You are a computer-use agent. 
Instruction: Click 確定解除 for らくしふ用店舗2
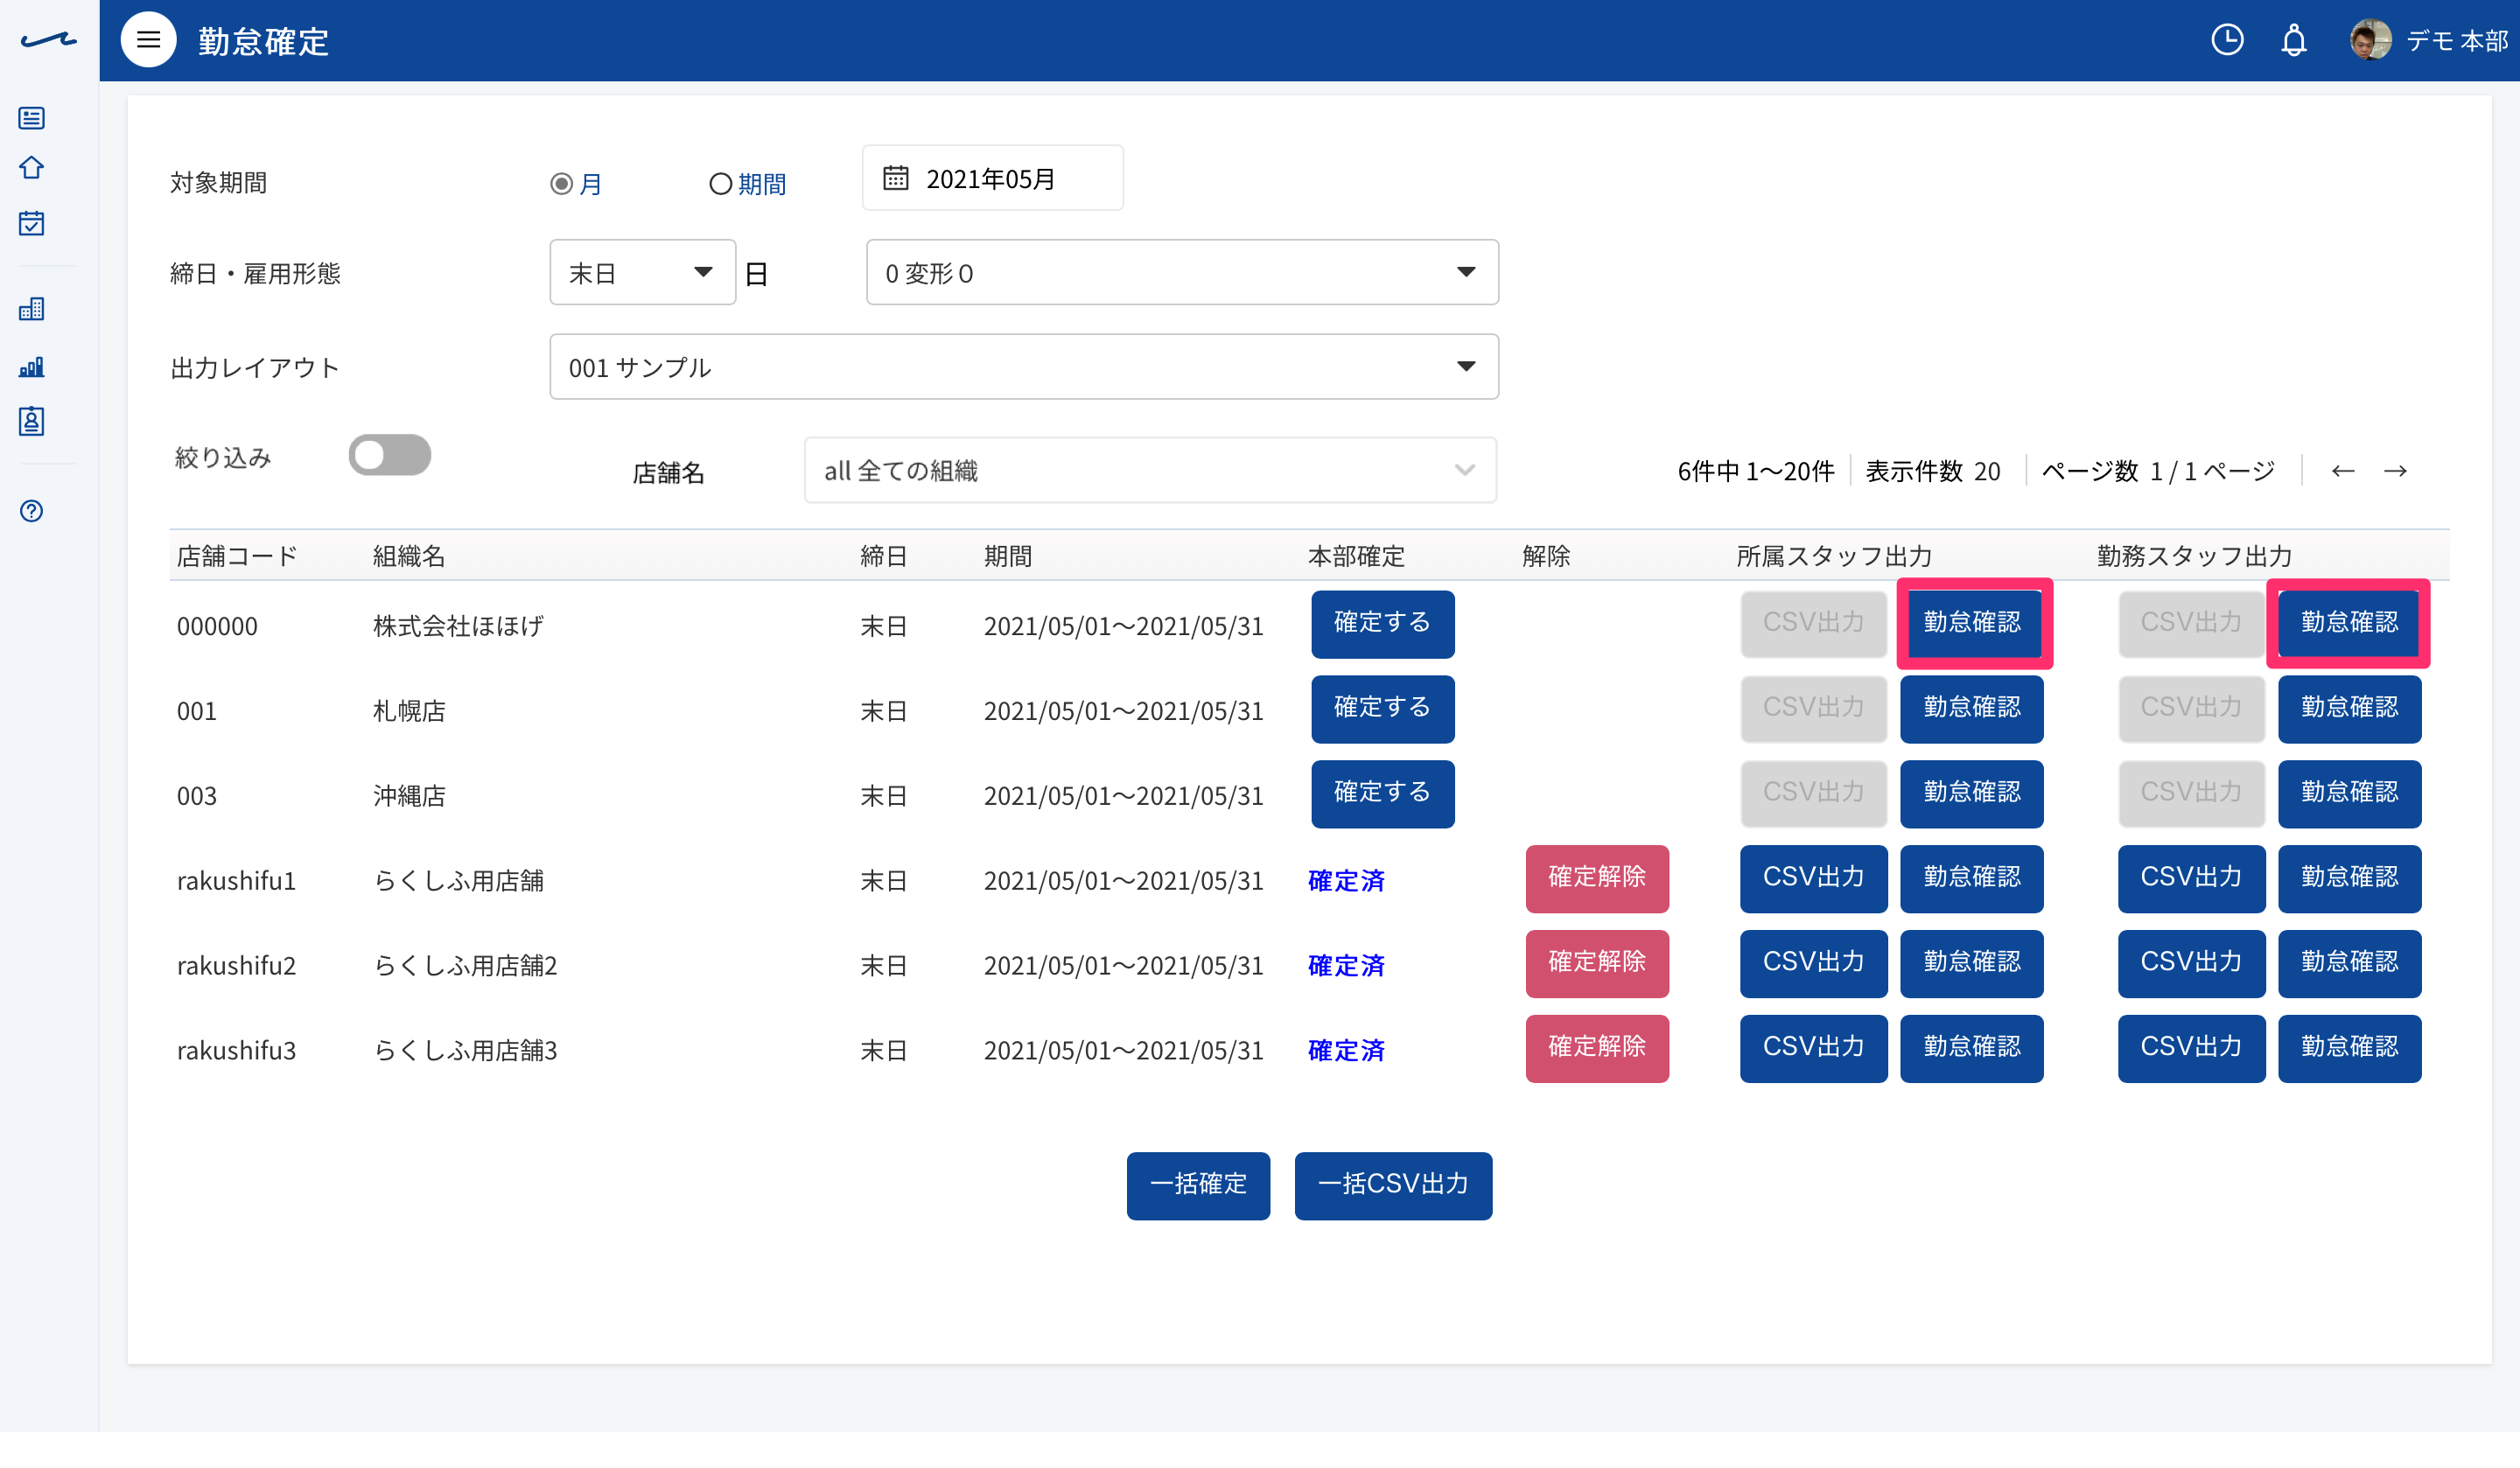(1597, 964)
